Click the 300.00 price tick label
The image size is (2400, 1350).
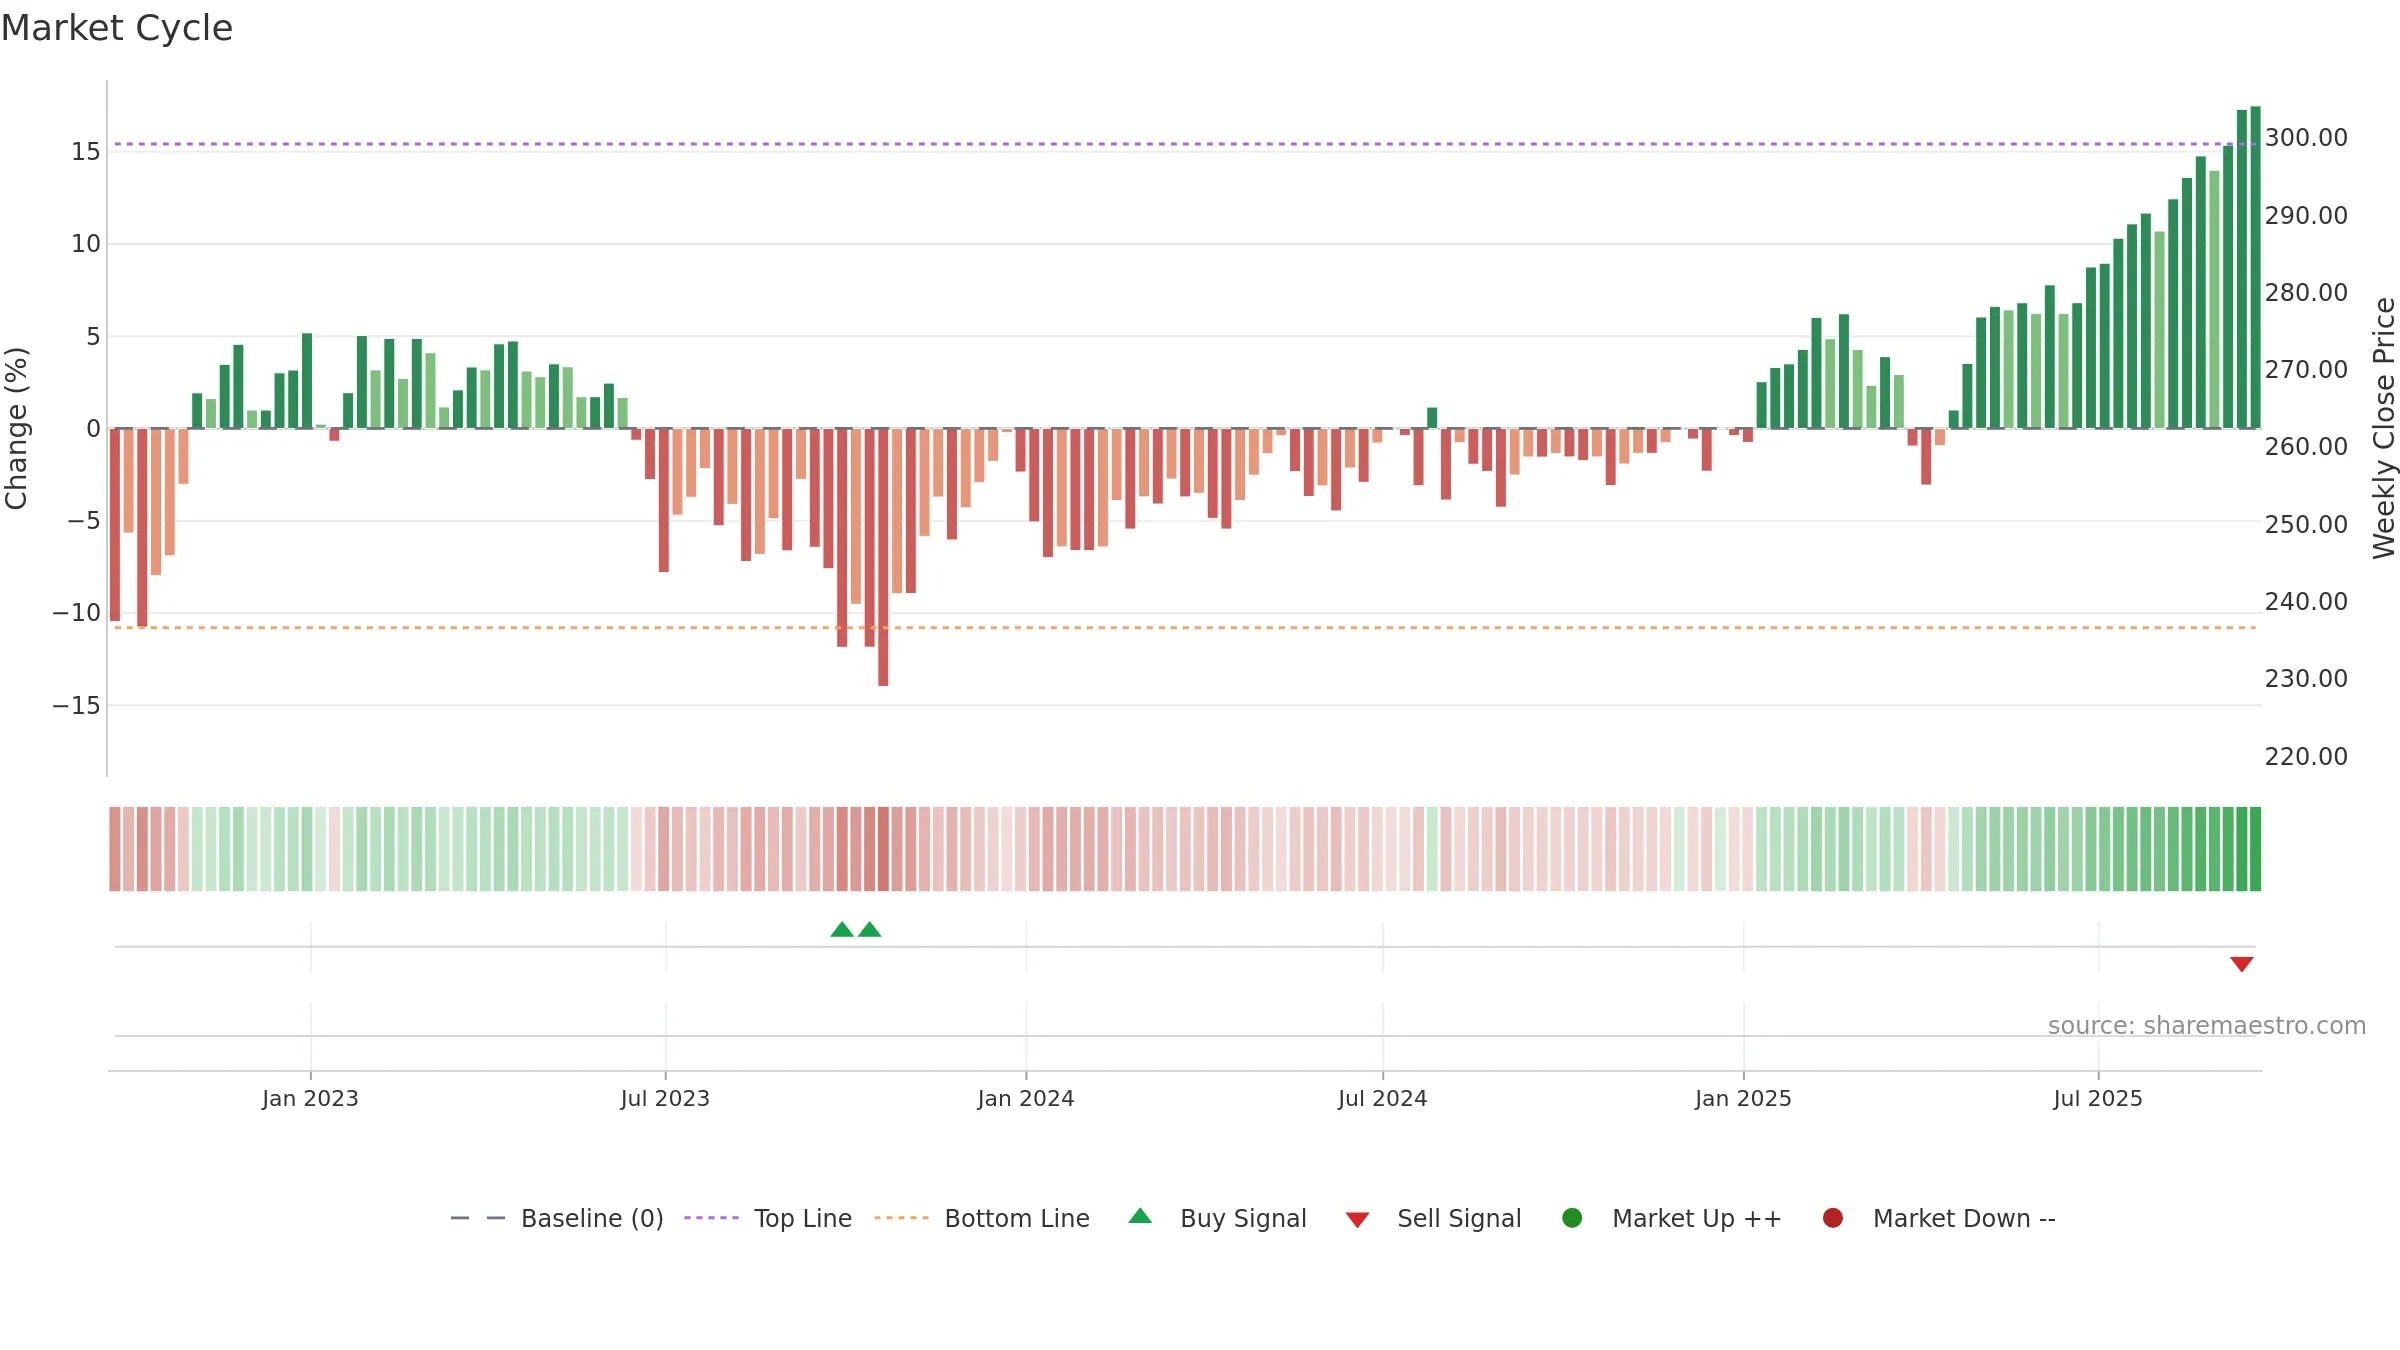2306,138
